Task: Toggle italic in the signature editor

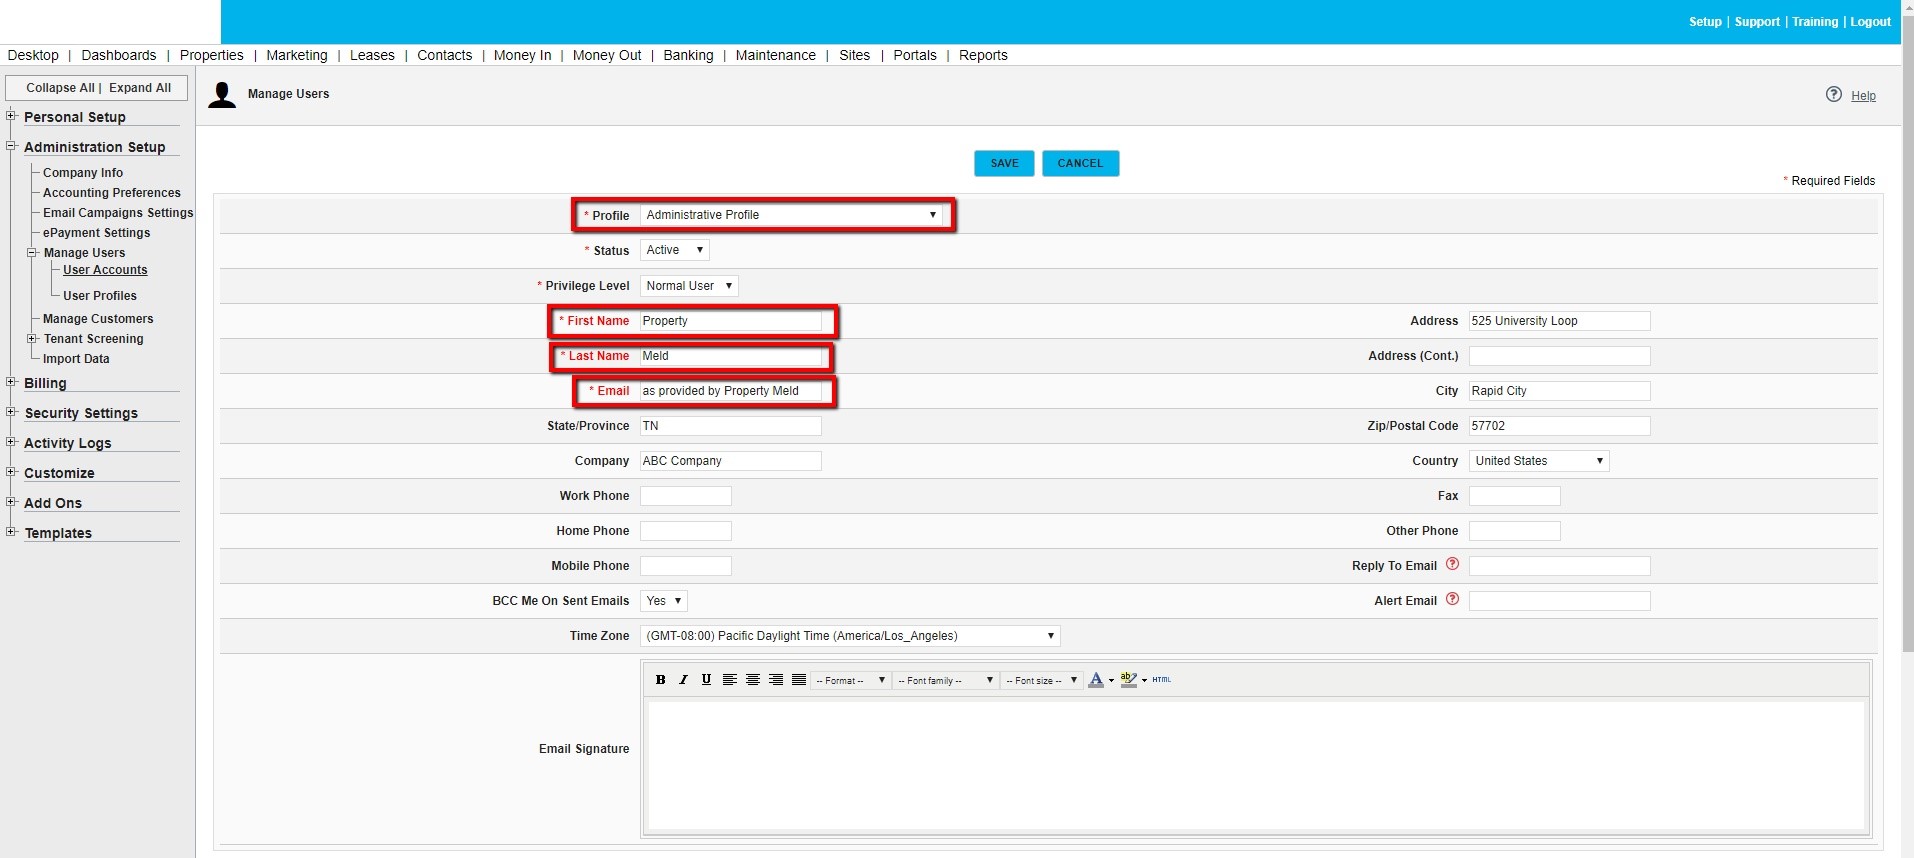Action: coord(683,680)
